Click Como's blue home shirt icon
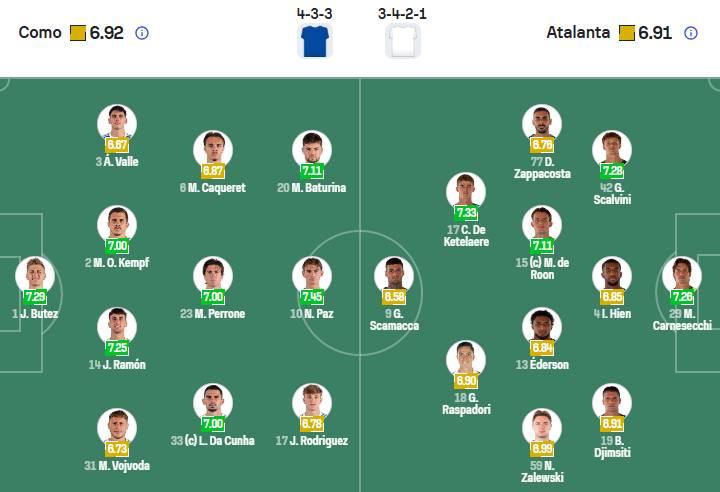720x492 pixels. (x=315, y=41)
